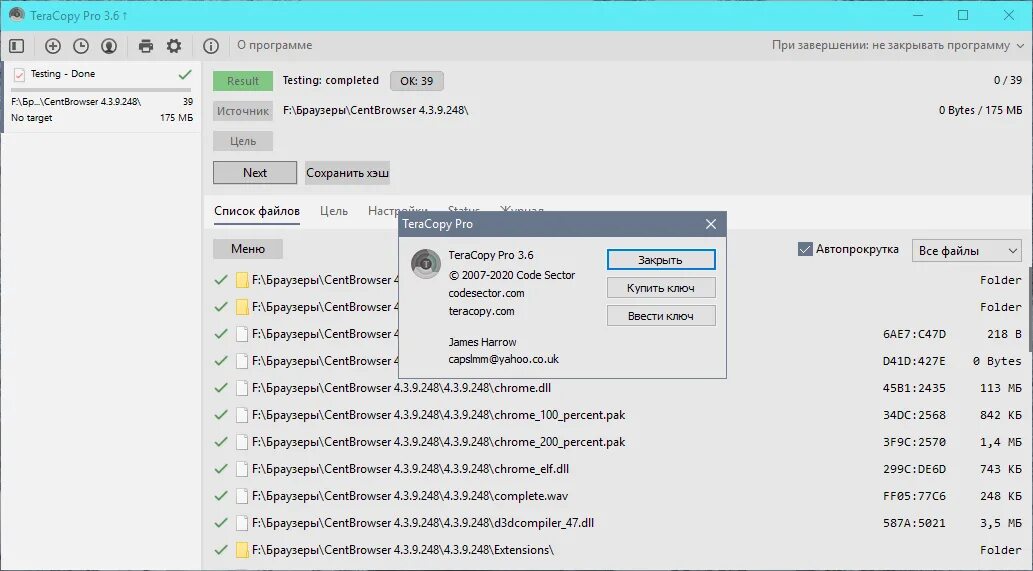Screen dimensions: 1033x571
Task: Click the user profile icon in toolbar
Action: (109, 45)
